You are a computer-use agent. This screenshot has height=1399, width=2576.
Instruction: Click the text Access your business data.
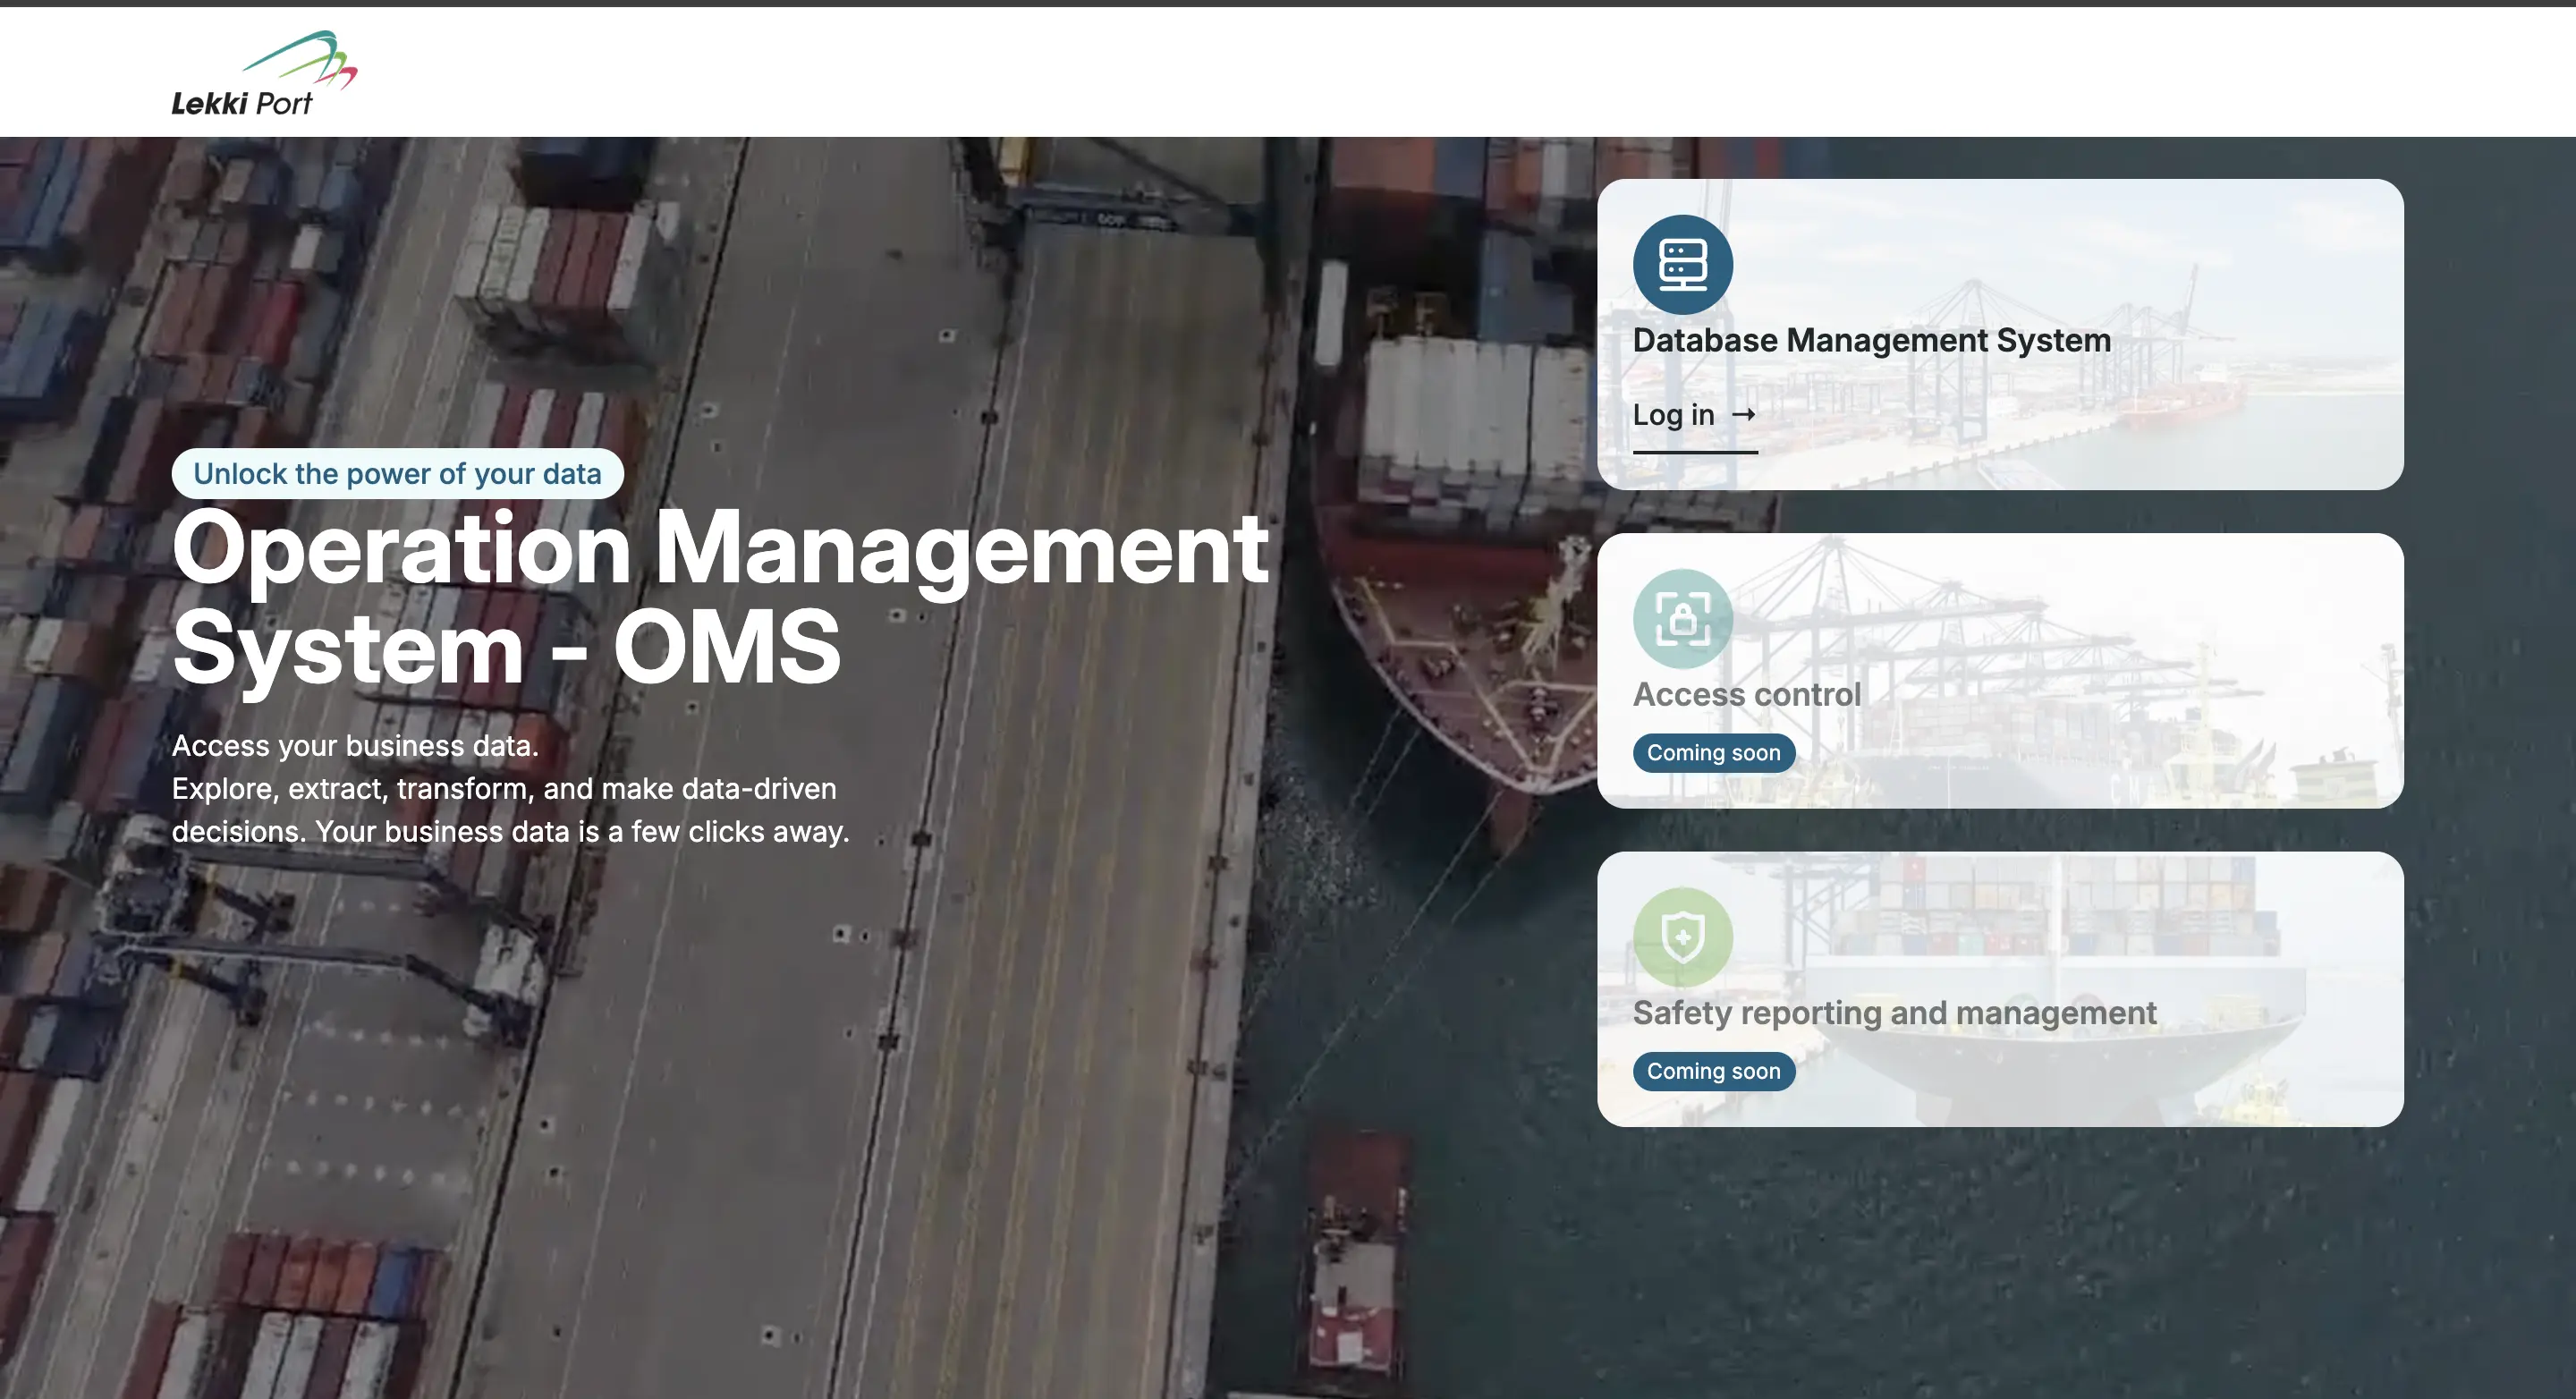[355, 746]
